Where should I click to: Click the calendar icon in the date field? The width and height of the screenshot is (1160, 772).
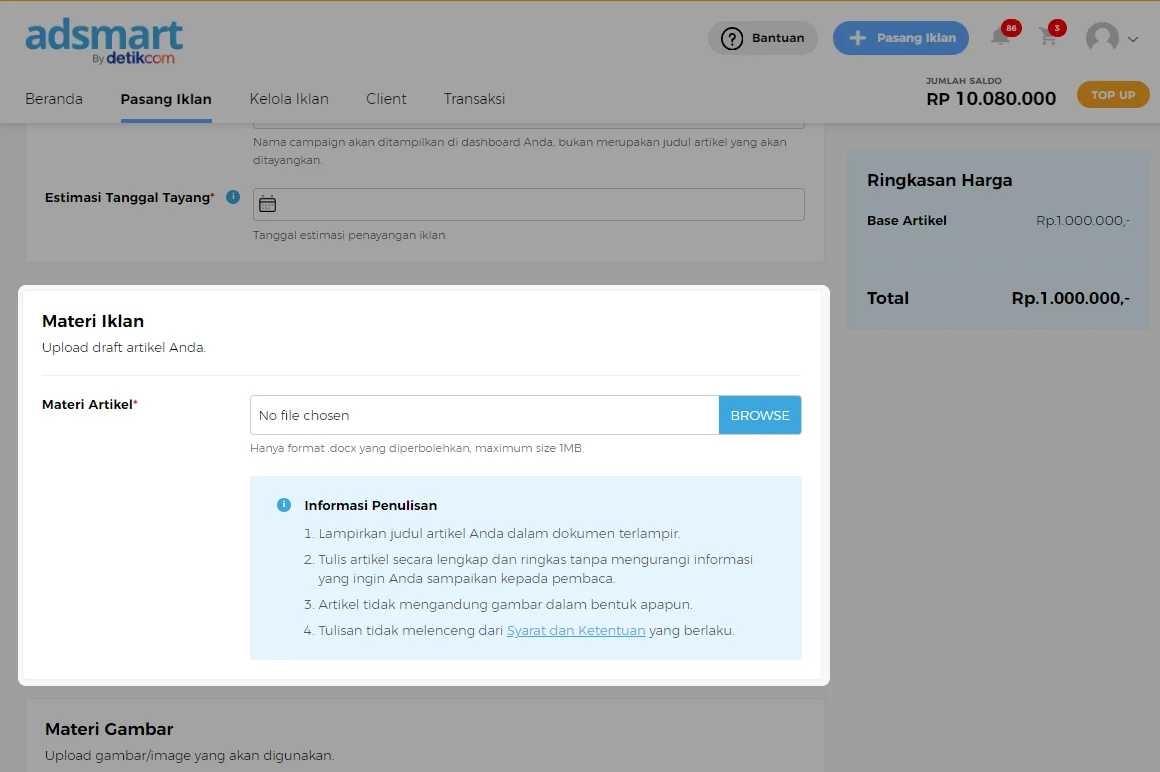(267, 204)
